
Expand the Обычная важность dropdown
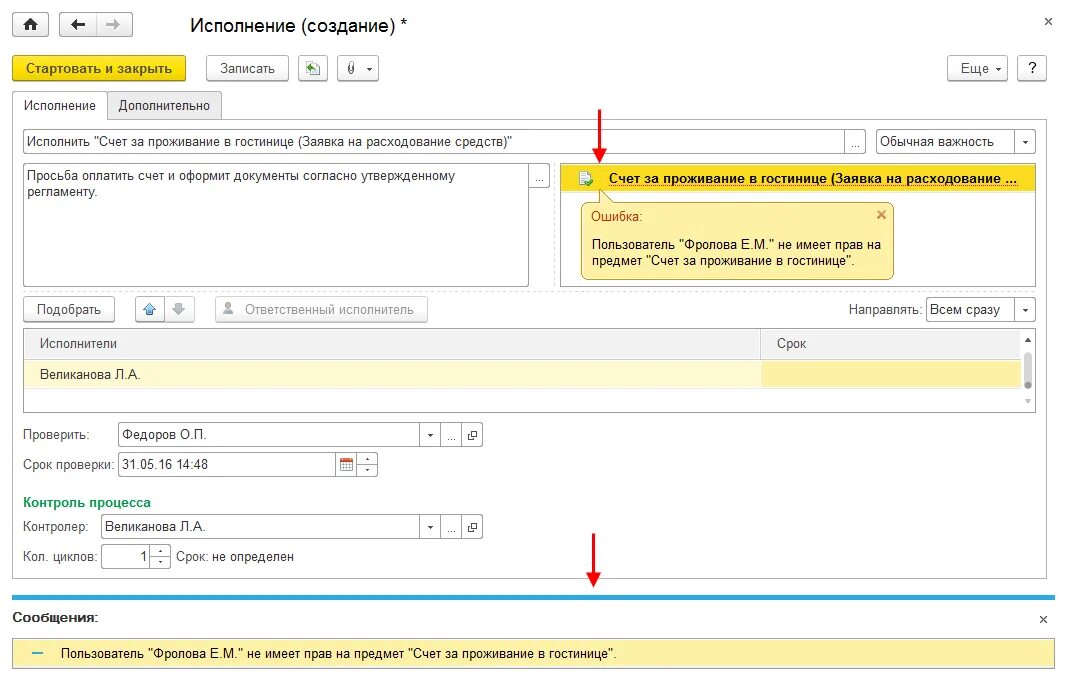1025,141
